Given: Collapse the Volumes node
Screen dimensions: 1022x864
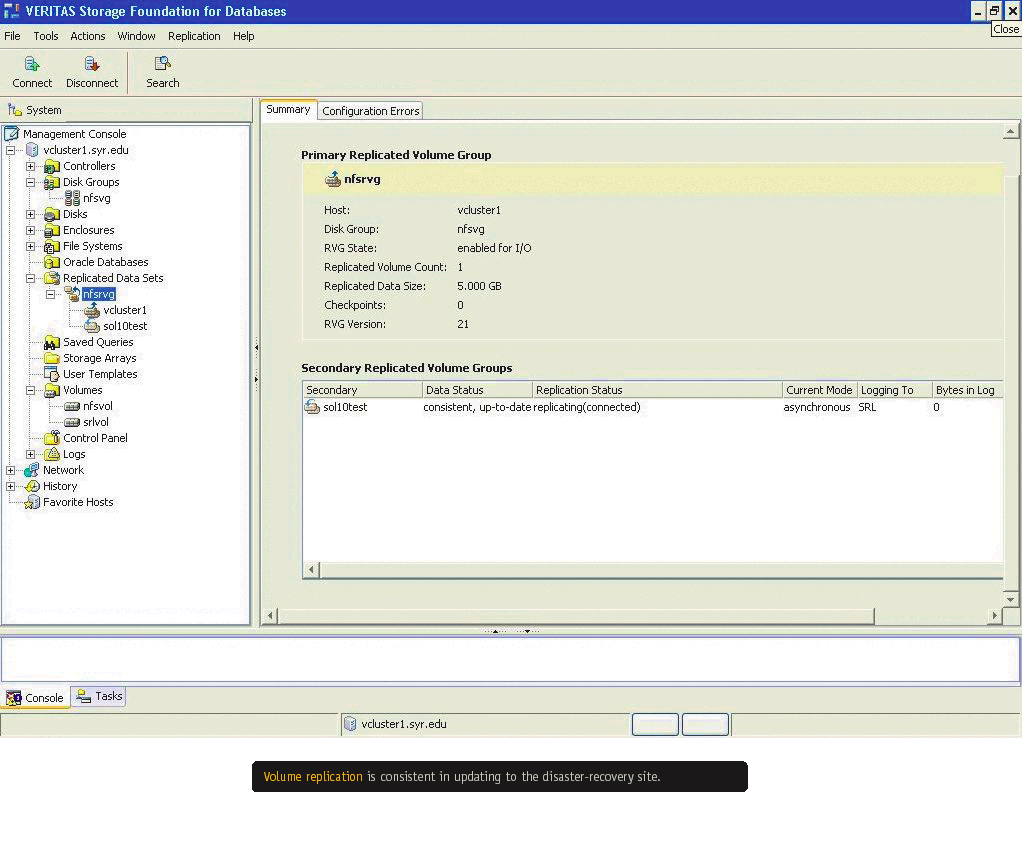Looking at the screenshot, I should (x=31, y=390).
